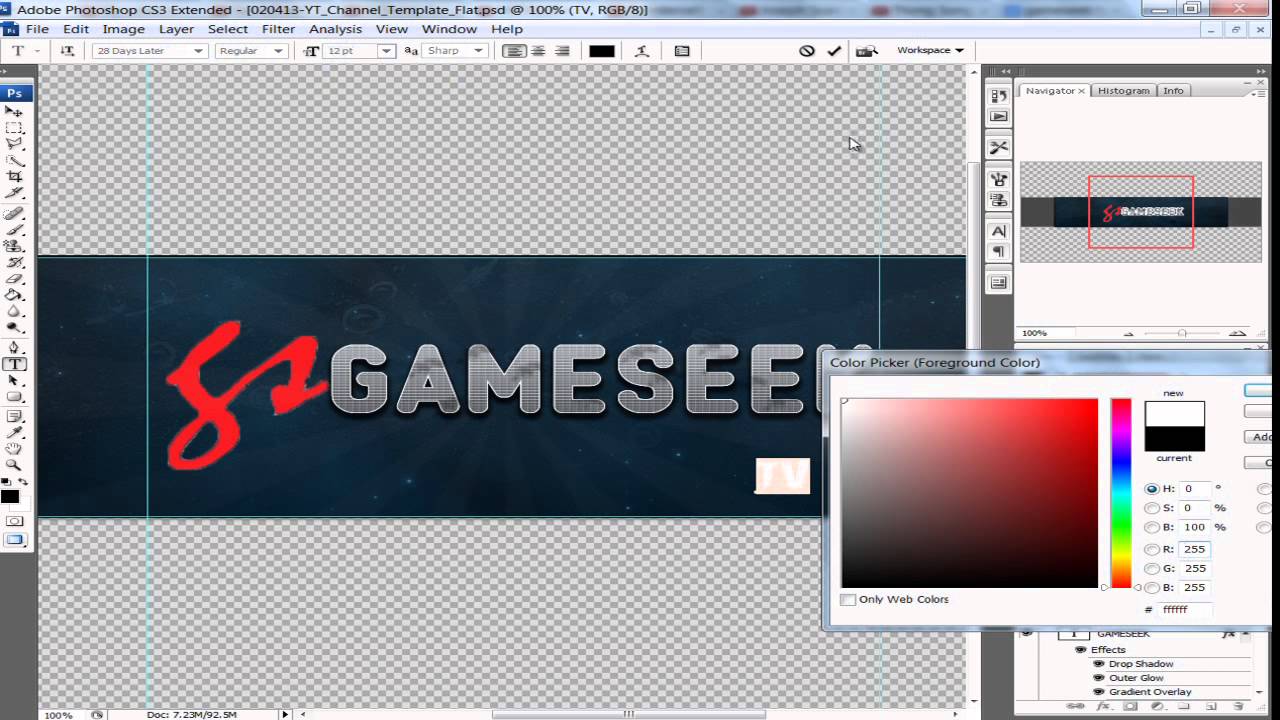Select the Paint Bucket tool

14,295
